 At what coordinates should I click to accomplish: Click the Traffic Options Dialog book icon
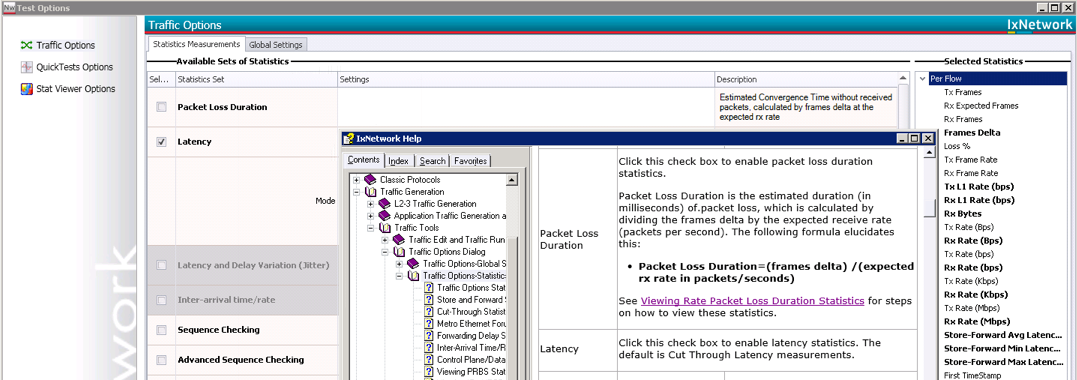click(399, 252)
